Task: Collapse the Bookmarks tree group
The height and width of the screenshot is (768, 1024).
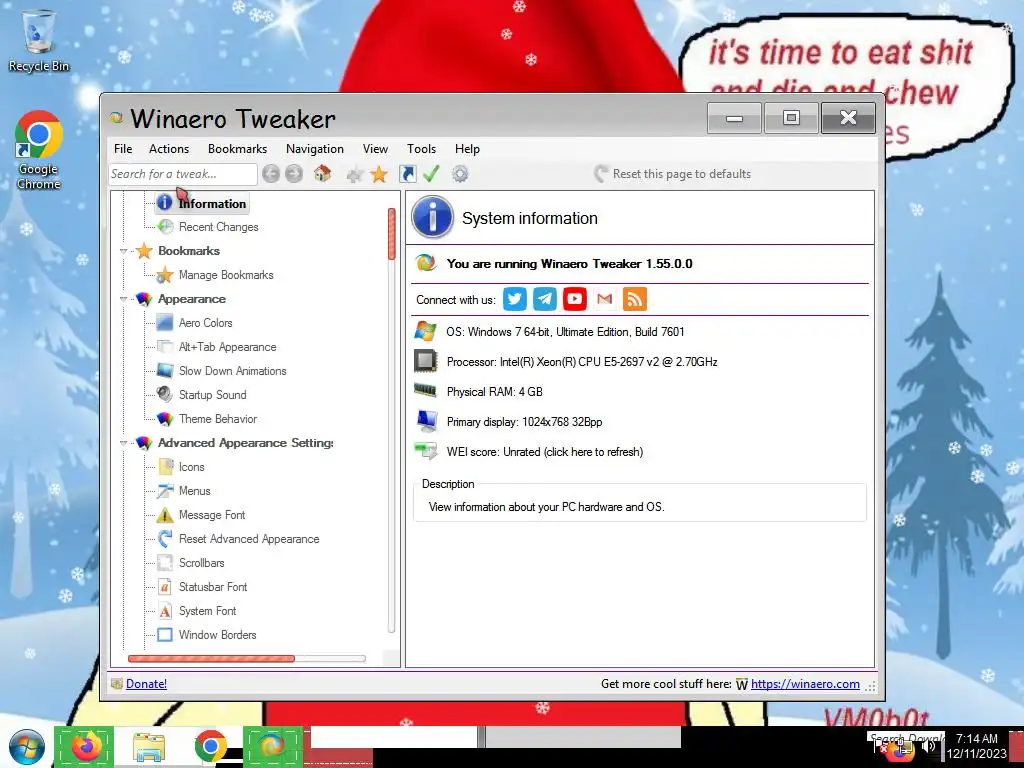Action: pyautogui.click(x=123, y=251)
